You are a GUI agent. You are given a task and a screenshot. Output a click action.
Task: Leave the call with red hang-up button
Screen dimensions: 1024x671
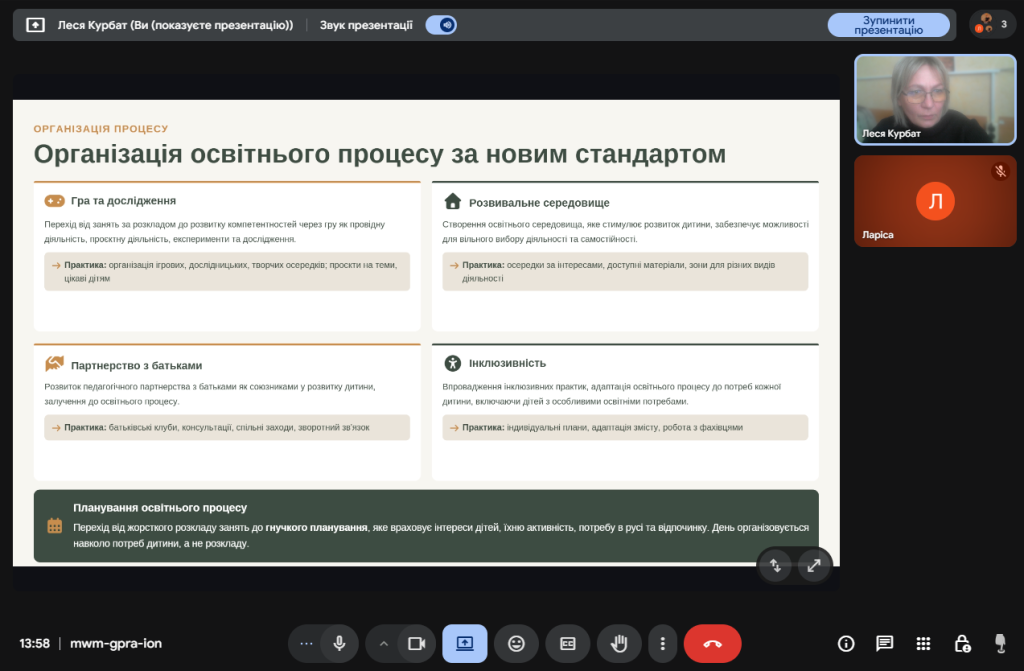click(x=712, y=643)
